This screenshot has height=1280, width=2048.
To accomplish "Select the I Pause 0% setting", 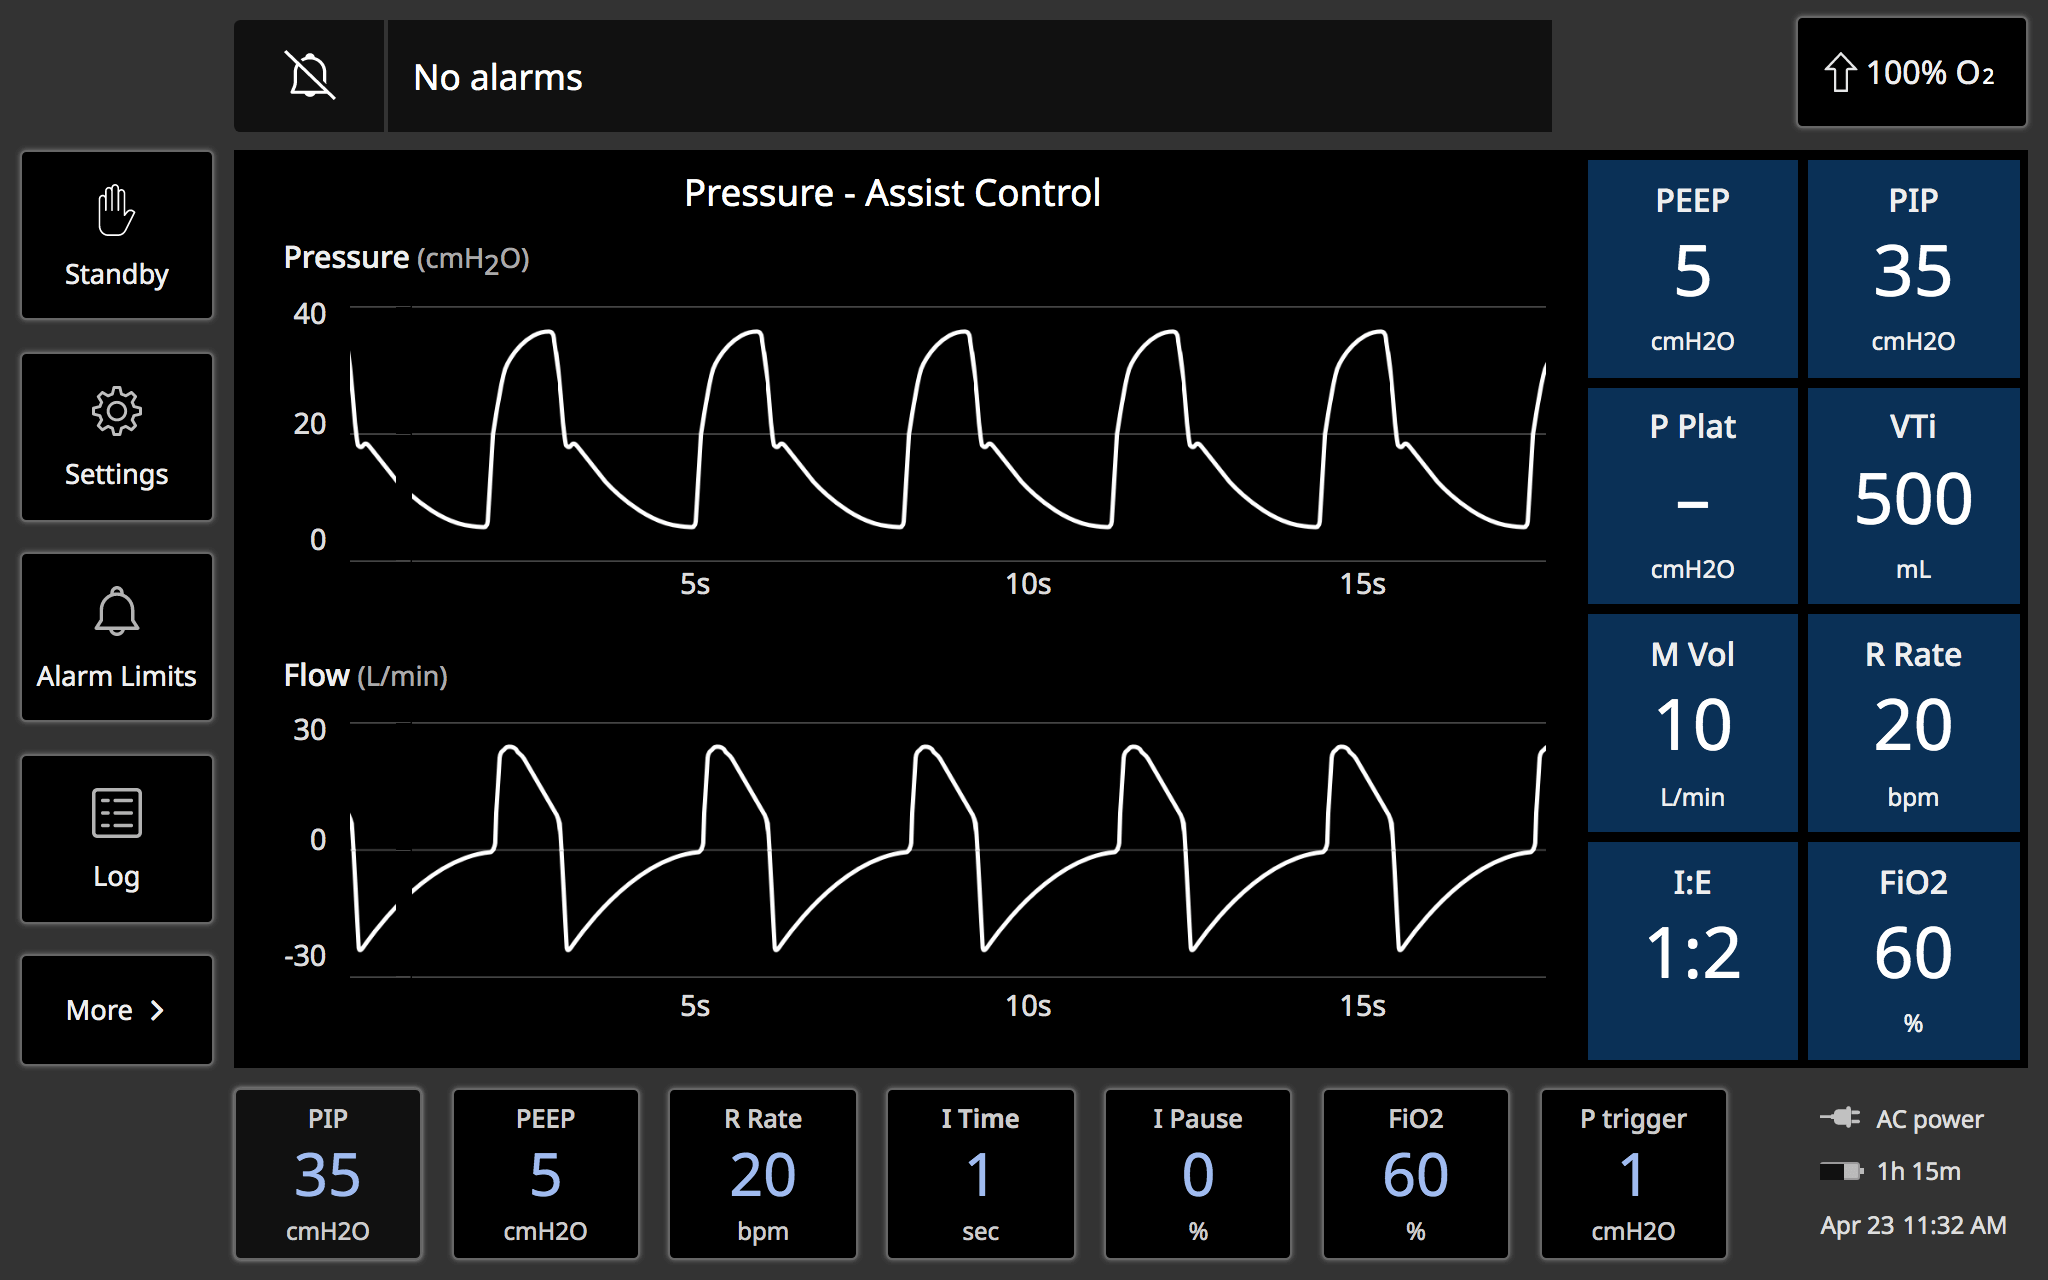I will [1198, 1173].
